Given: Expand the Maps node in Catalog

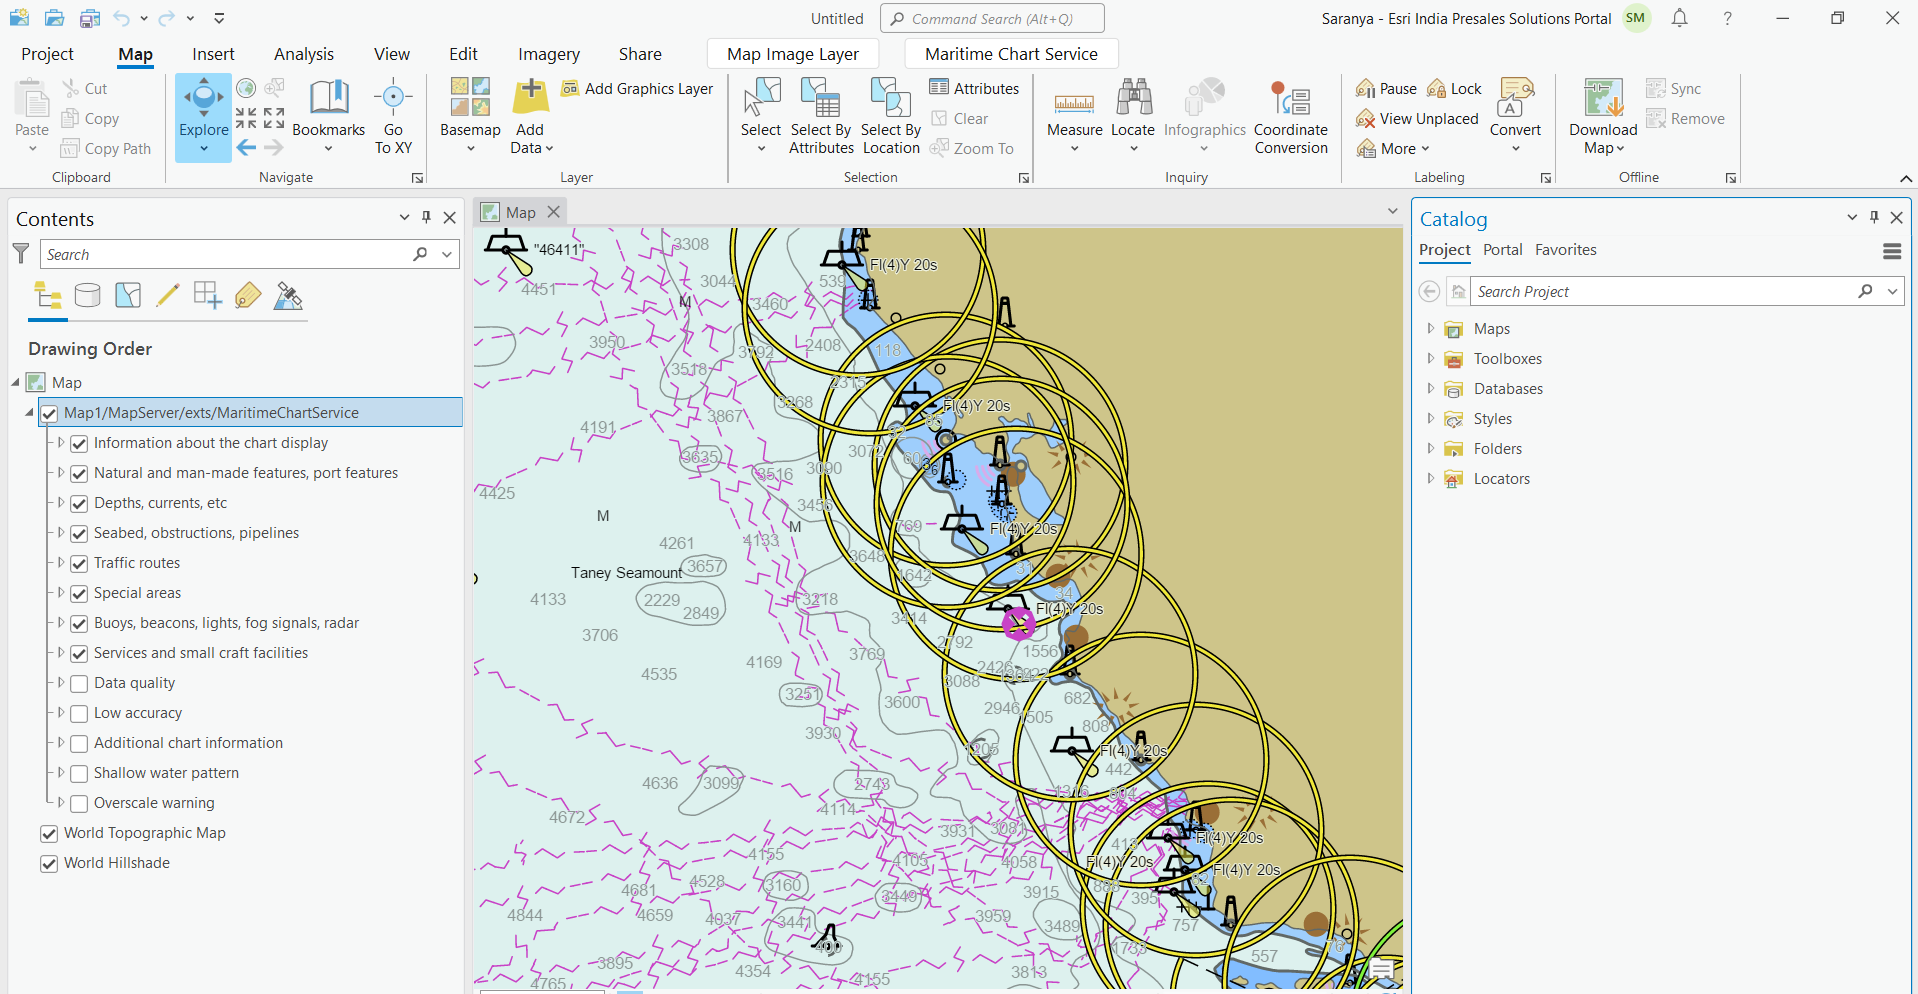Looking at the screenshot, I should click(x=1430, y=328).
